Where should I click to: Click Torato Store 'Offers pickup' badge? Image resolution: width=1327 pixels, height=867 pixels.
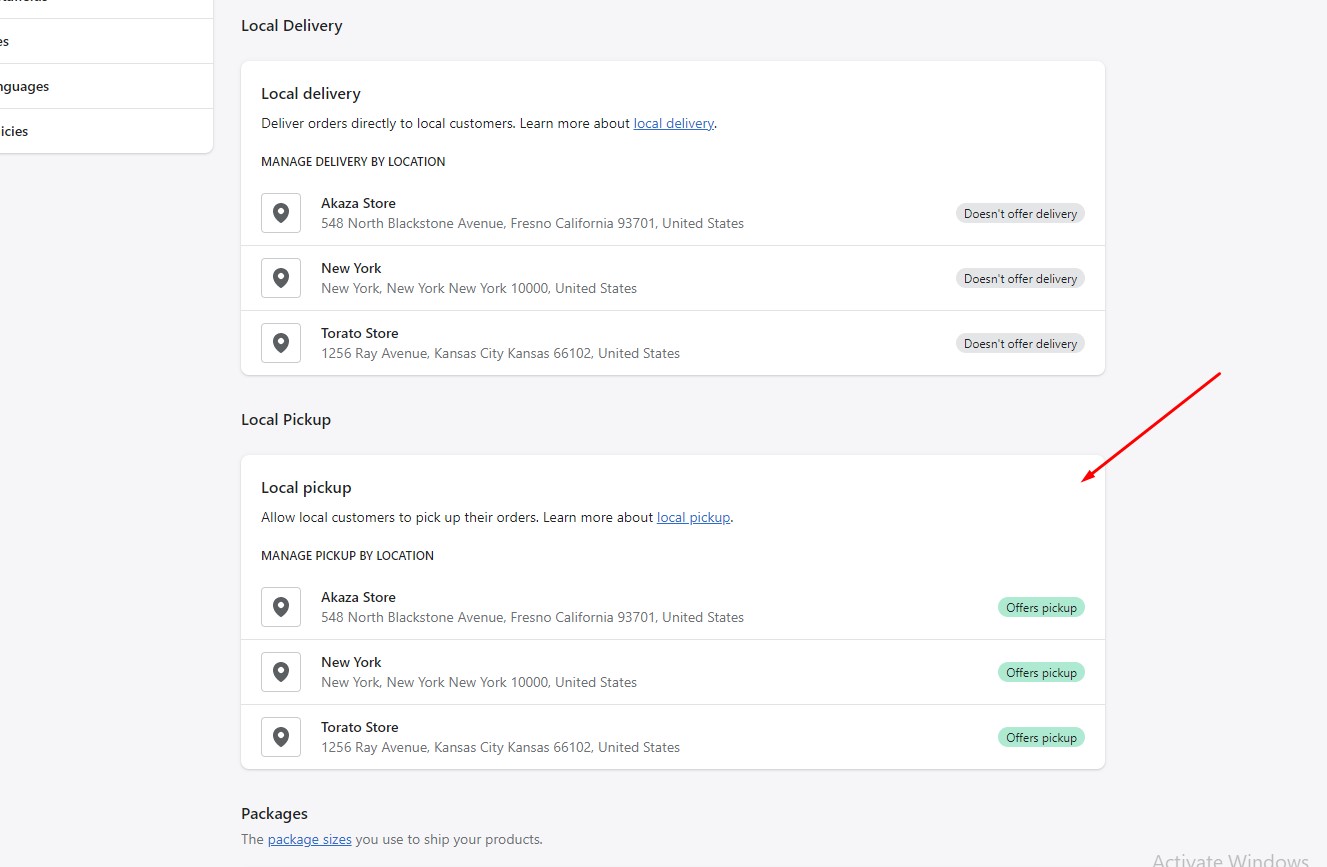(1041, 738)
